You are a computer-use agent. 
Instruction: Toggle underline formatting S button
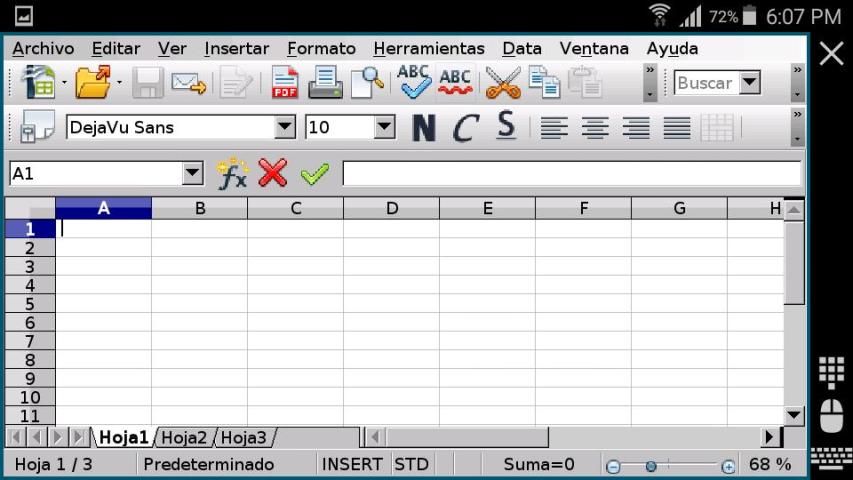[x=506, y=127]
